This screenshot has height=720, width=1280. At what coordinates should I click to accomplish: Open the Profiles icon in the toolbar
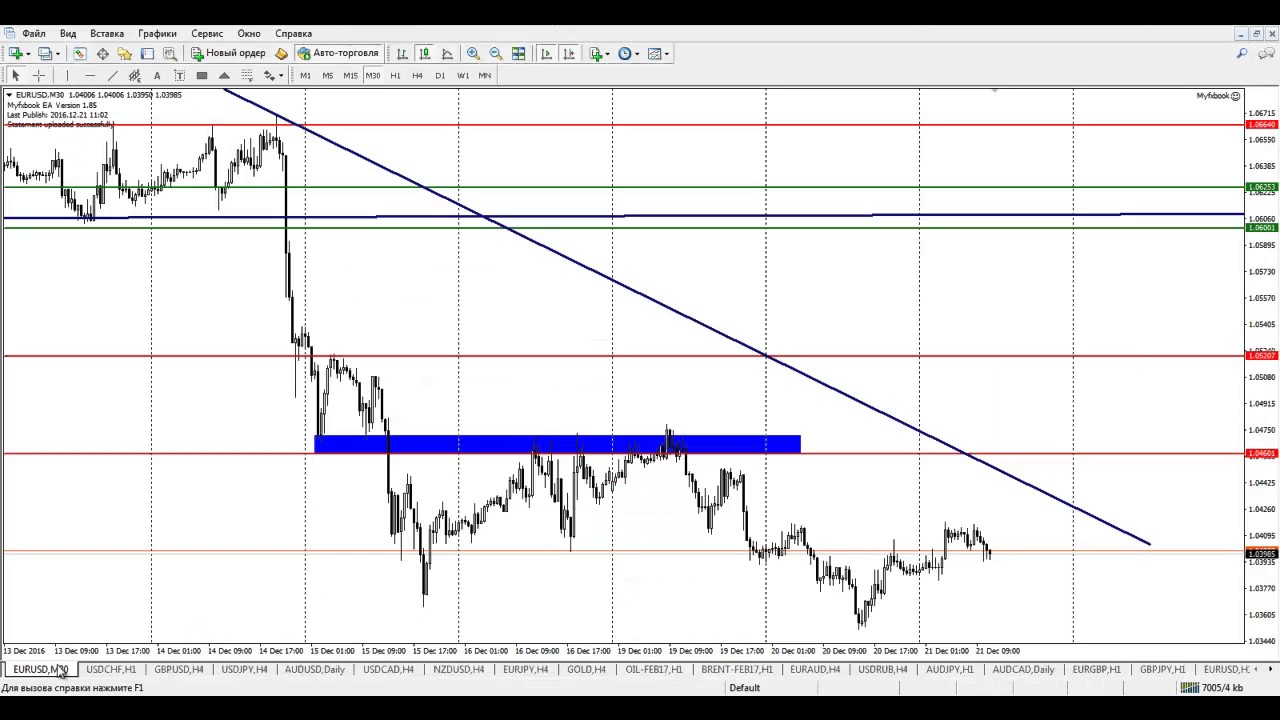point(45,53)
